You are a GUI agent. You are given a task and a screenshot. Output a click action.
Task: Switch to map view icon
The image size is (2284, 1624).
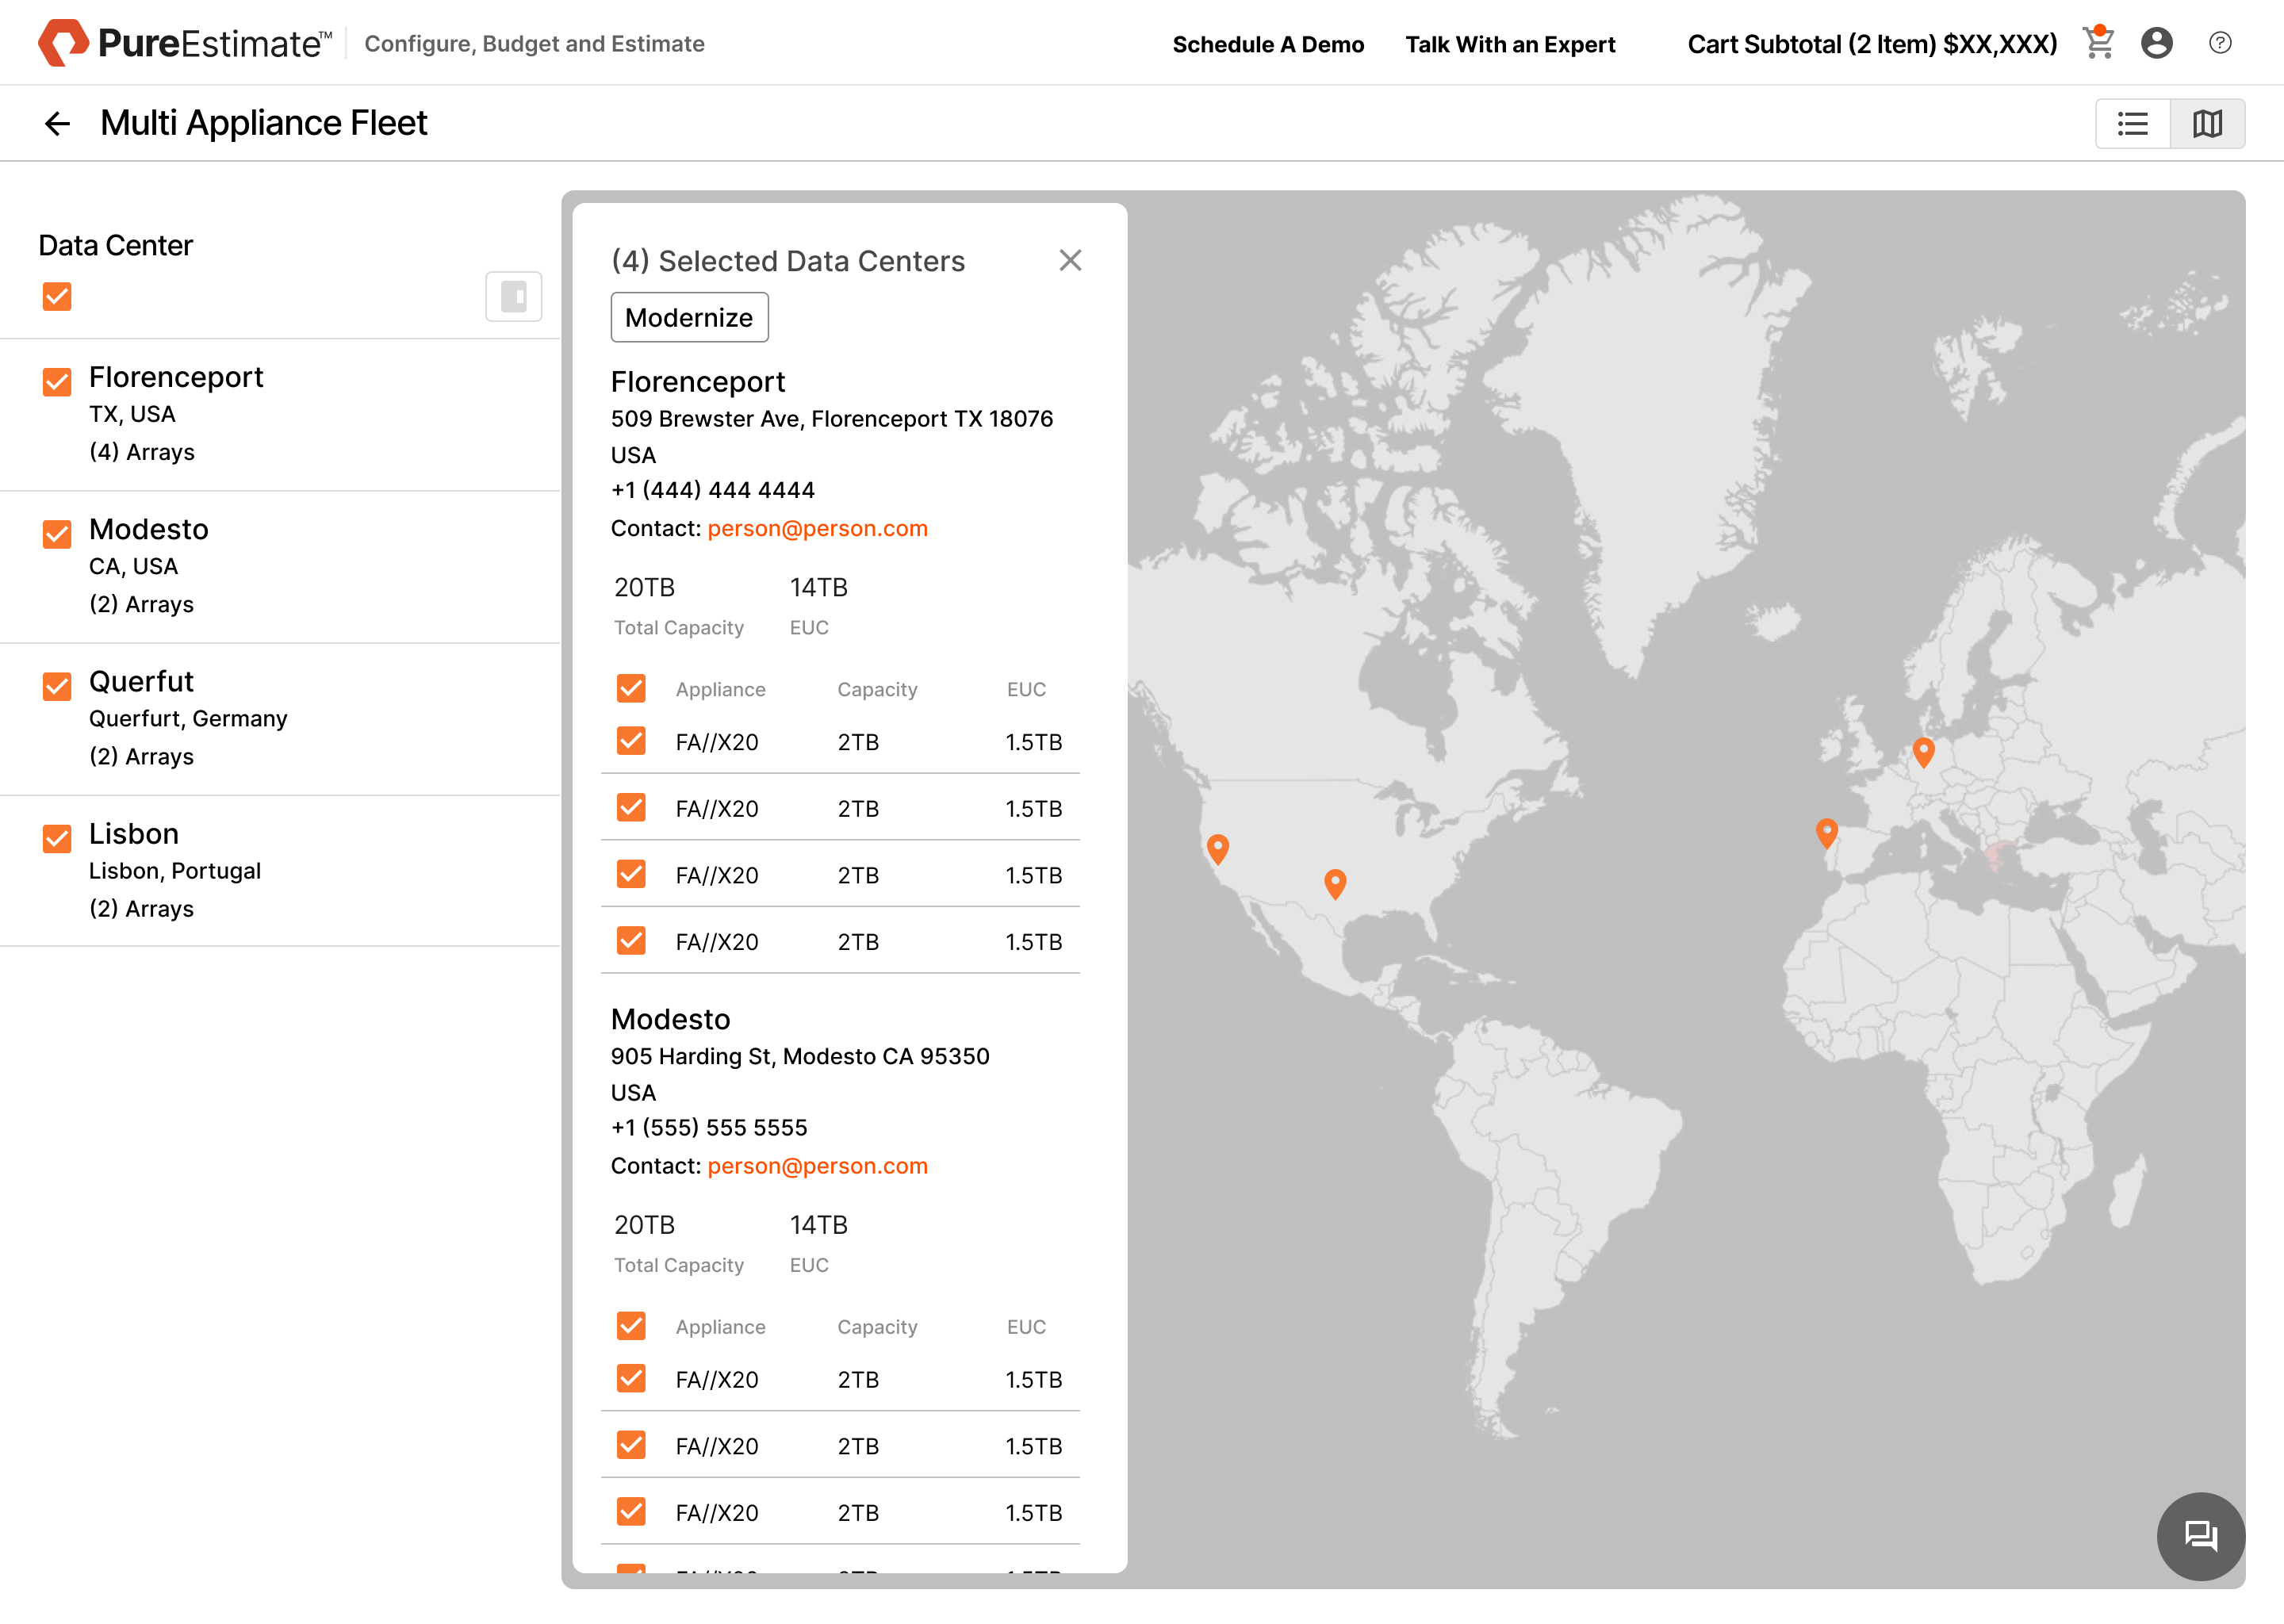point(2207,123)
